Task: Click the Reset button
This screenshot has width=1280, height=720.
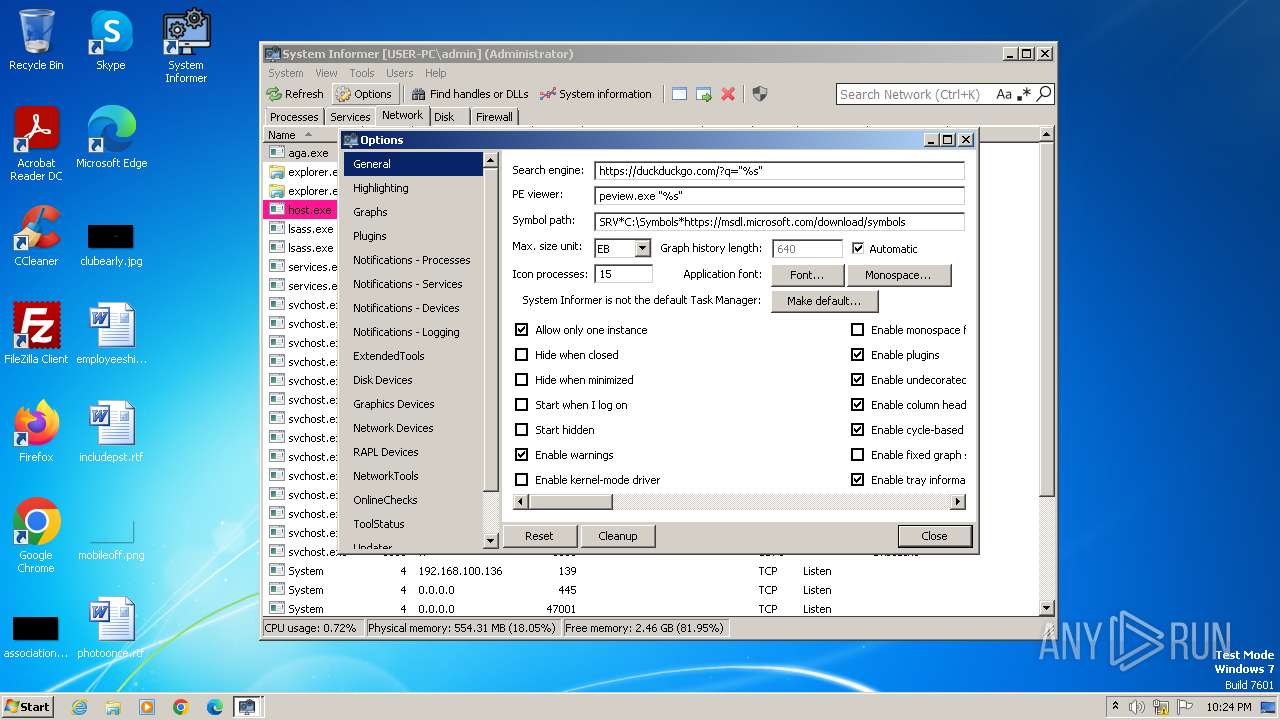Action: pos(539,536)
